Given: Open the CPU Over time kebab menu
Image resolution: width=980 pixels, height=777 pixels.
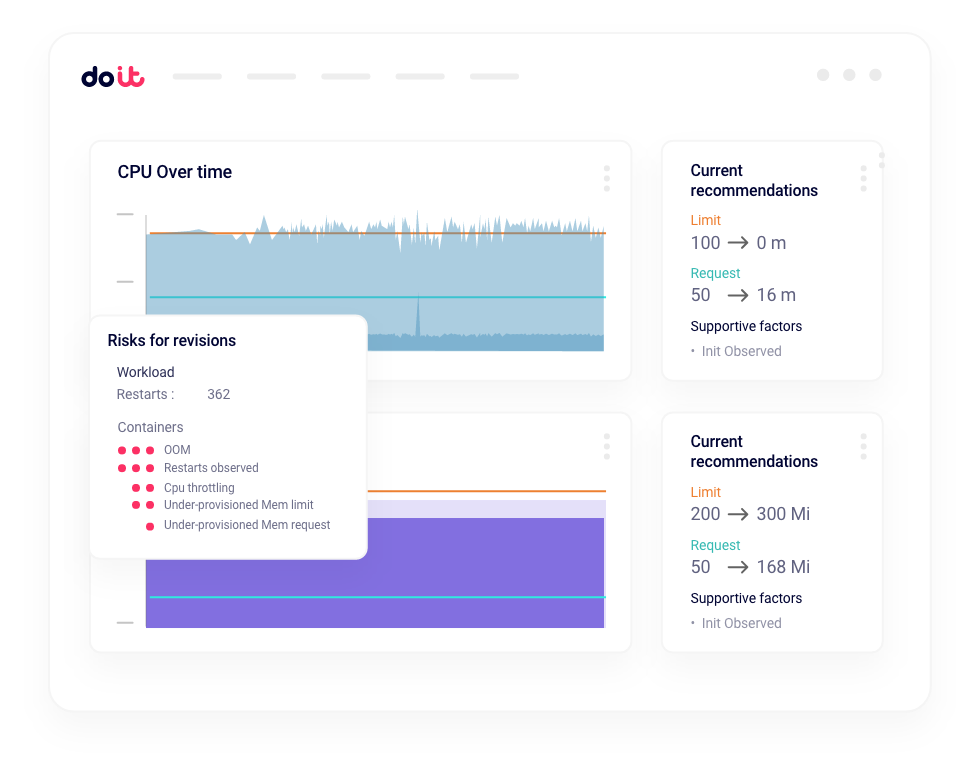Looking at the screenshot, I should [x=606, y=178].
